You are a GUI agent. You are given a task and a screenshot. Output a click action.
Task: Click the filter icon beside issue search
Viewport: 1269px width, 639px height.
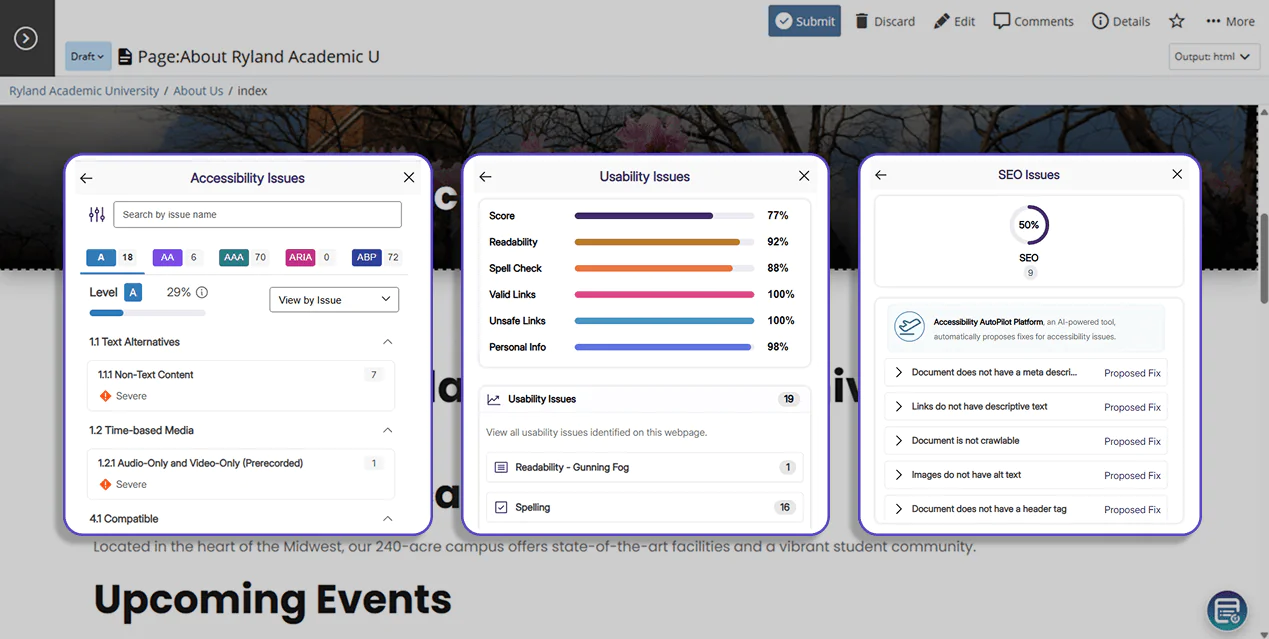95,214
